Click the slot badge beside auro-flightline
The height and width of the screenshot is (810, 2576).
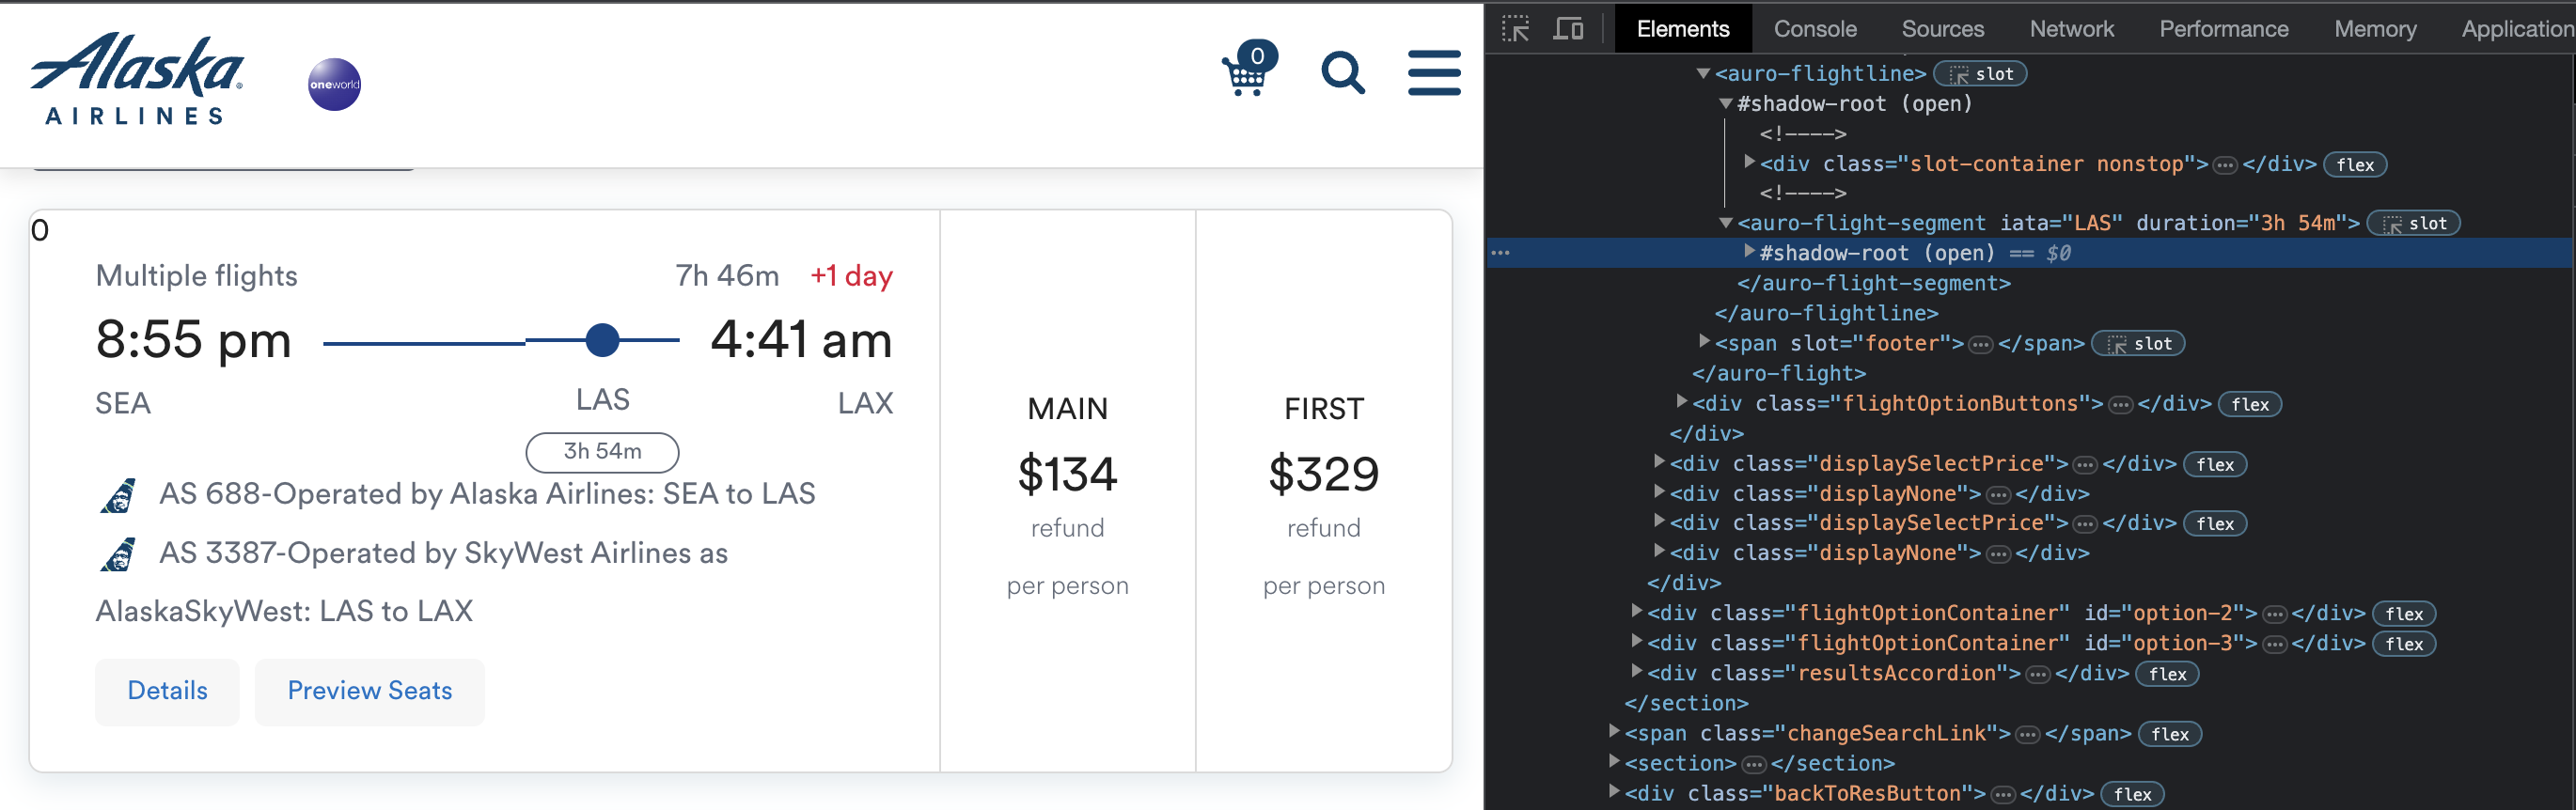1980,74
